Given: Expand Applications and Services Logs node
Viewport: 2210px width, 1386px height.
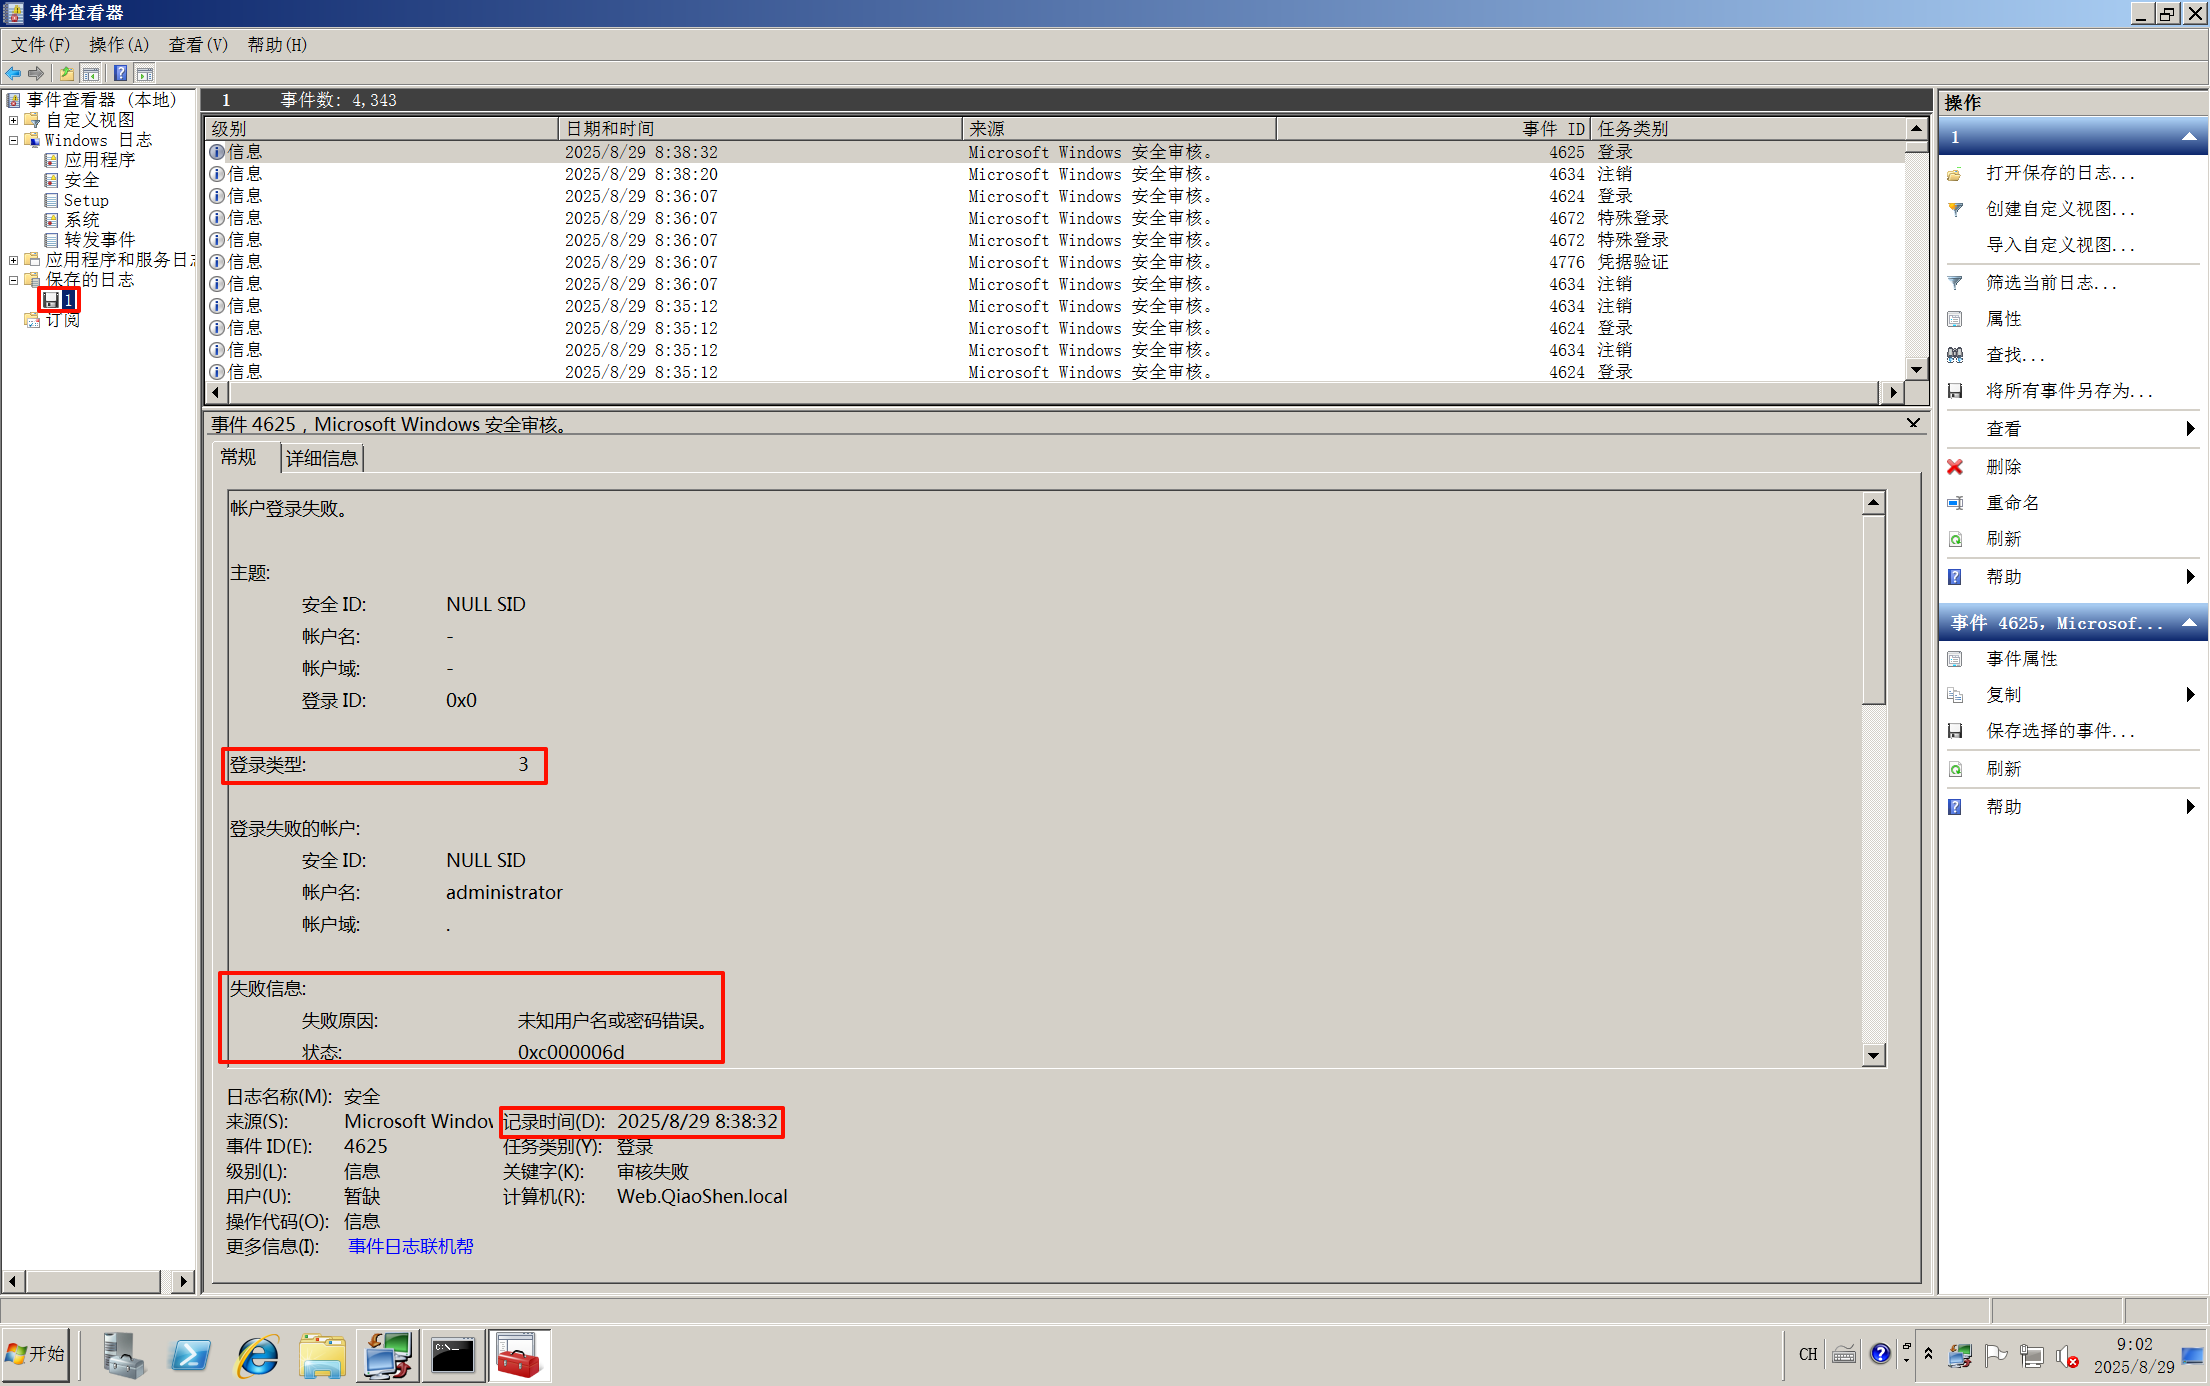Looking at the screenshot, I should (x=14, y=260).
